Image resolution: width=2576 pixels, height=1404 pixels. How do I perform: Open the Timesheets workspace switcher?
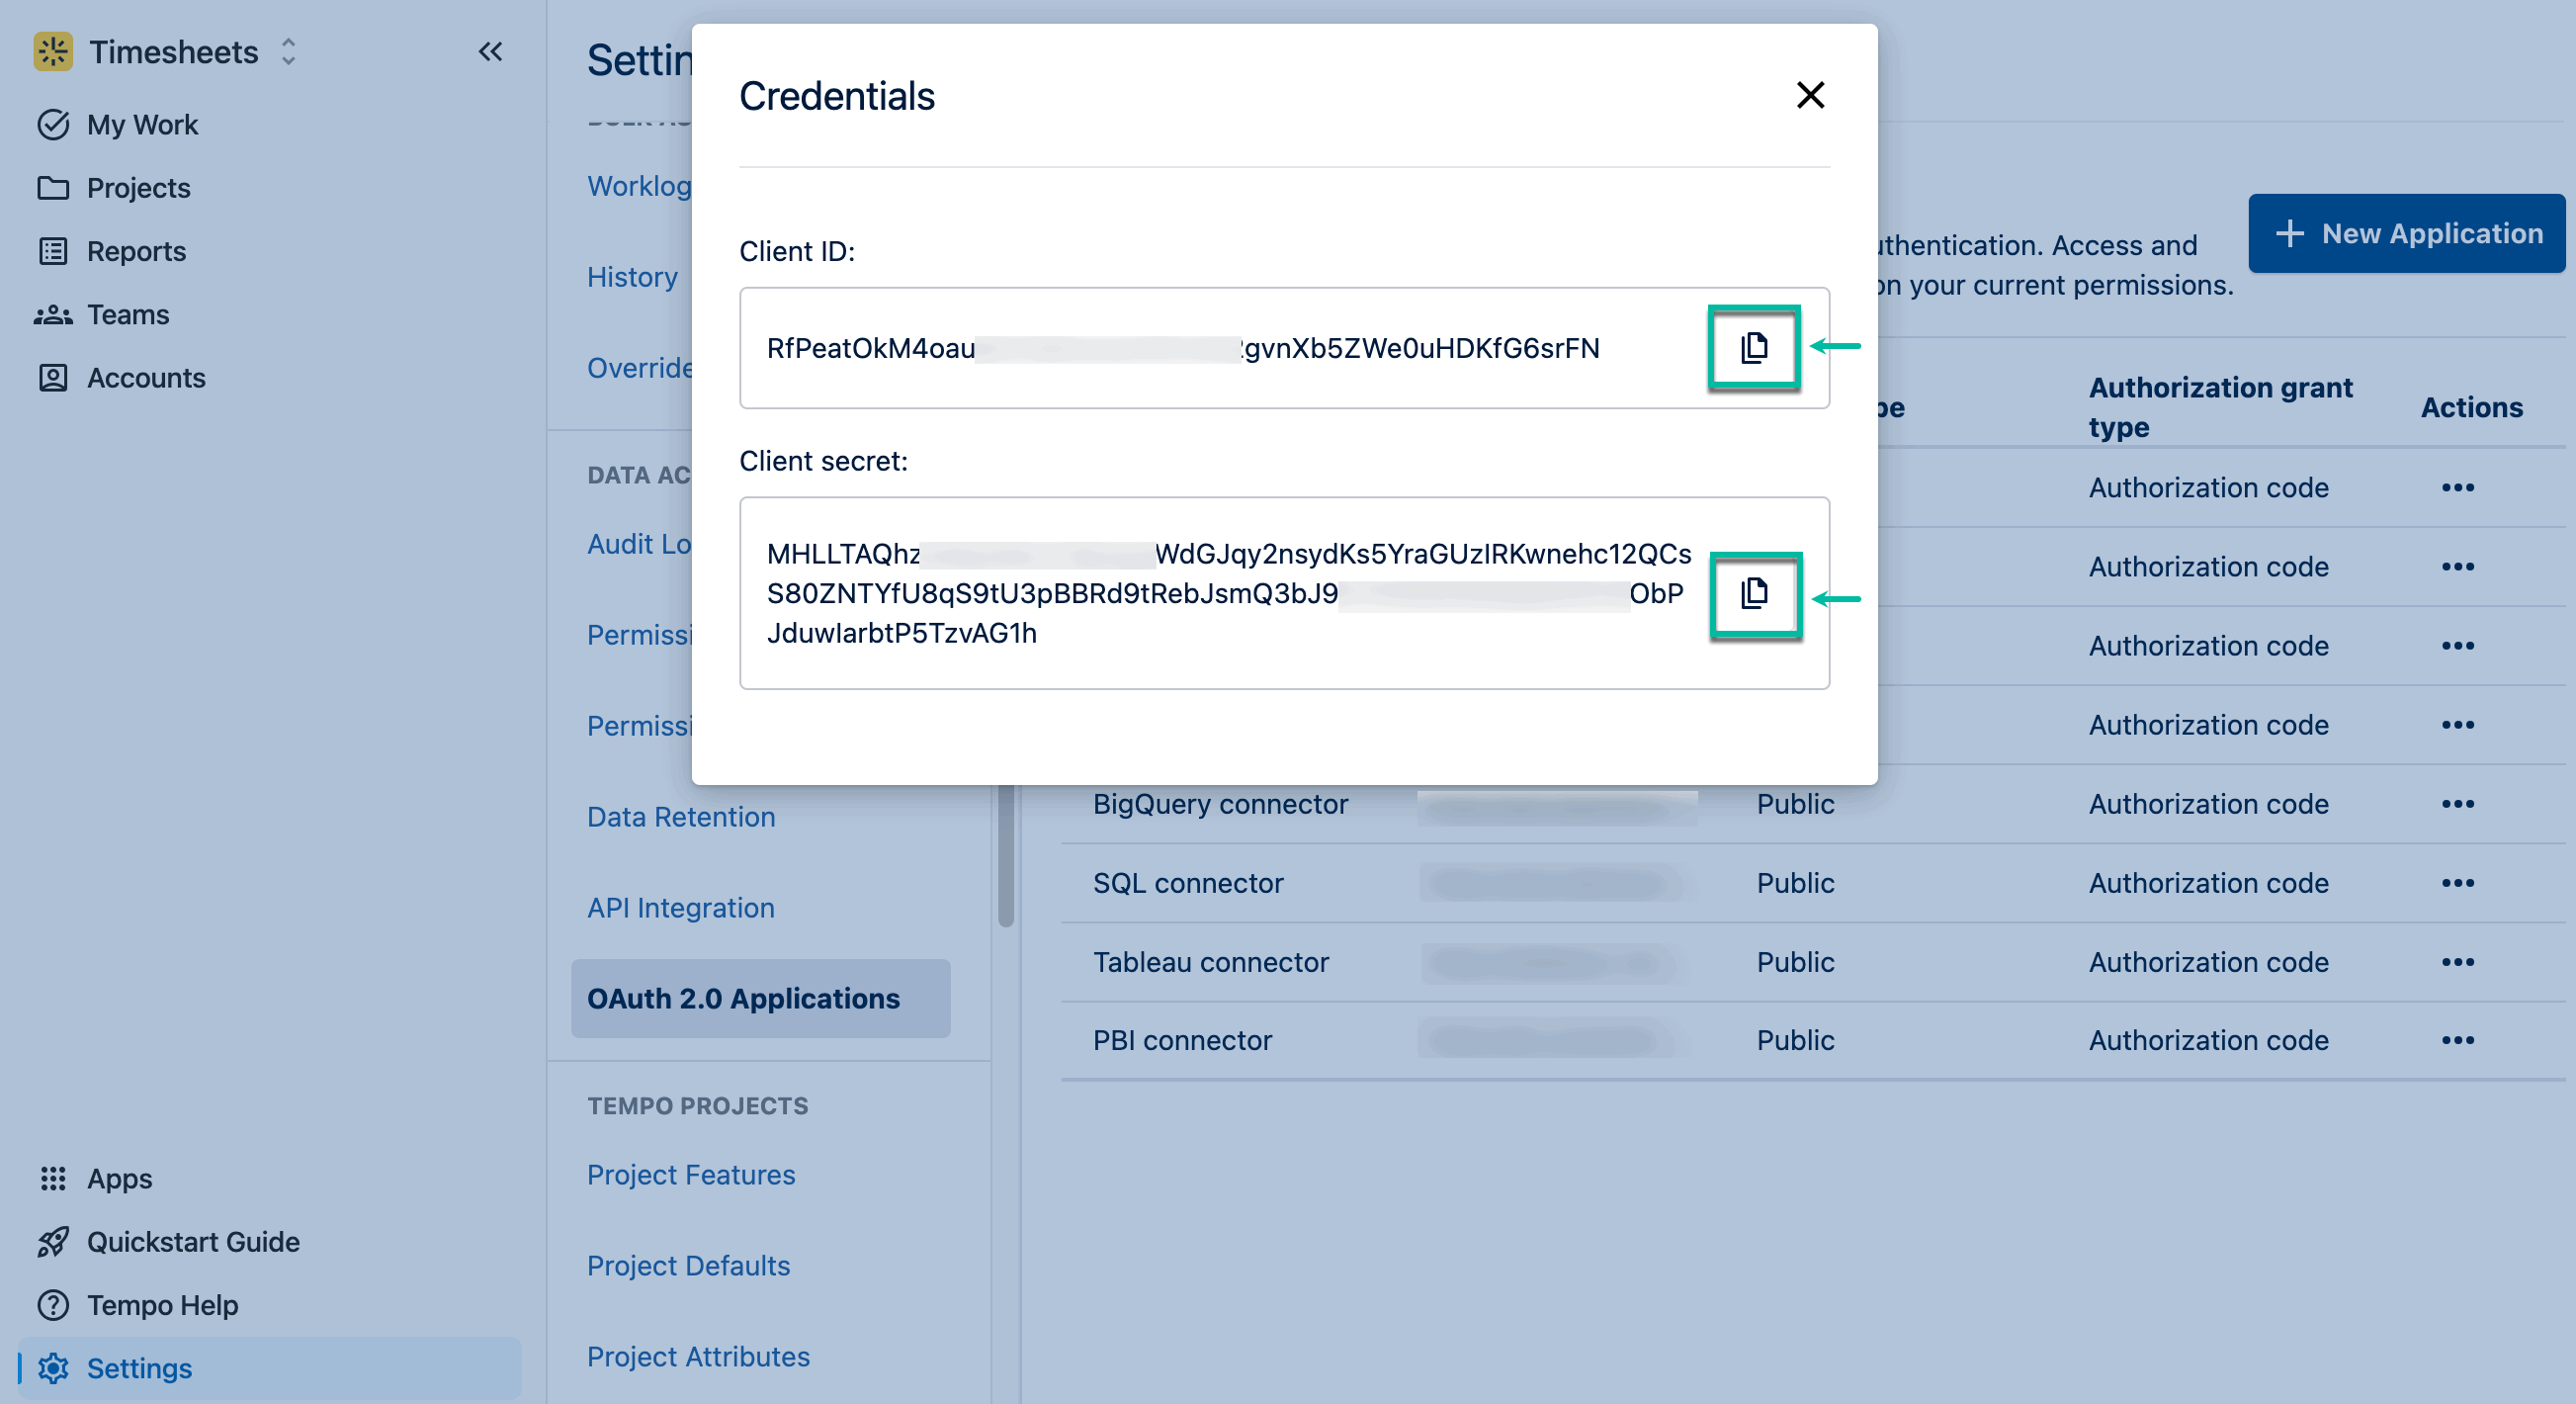click(288, 52)
